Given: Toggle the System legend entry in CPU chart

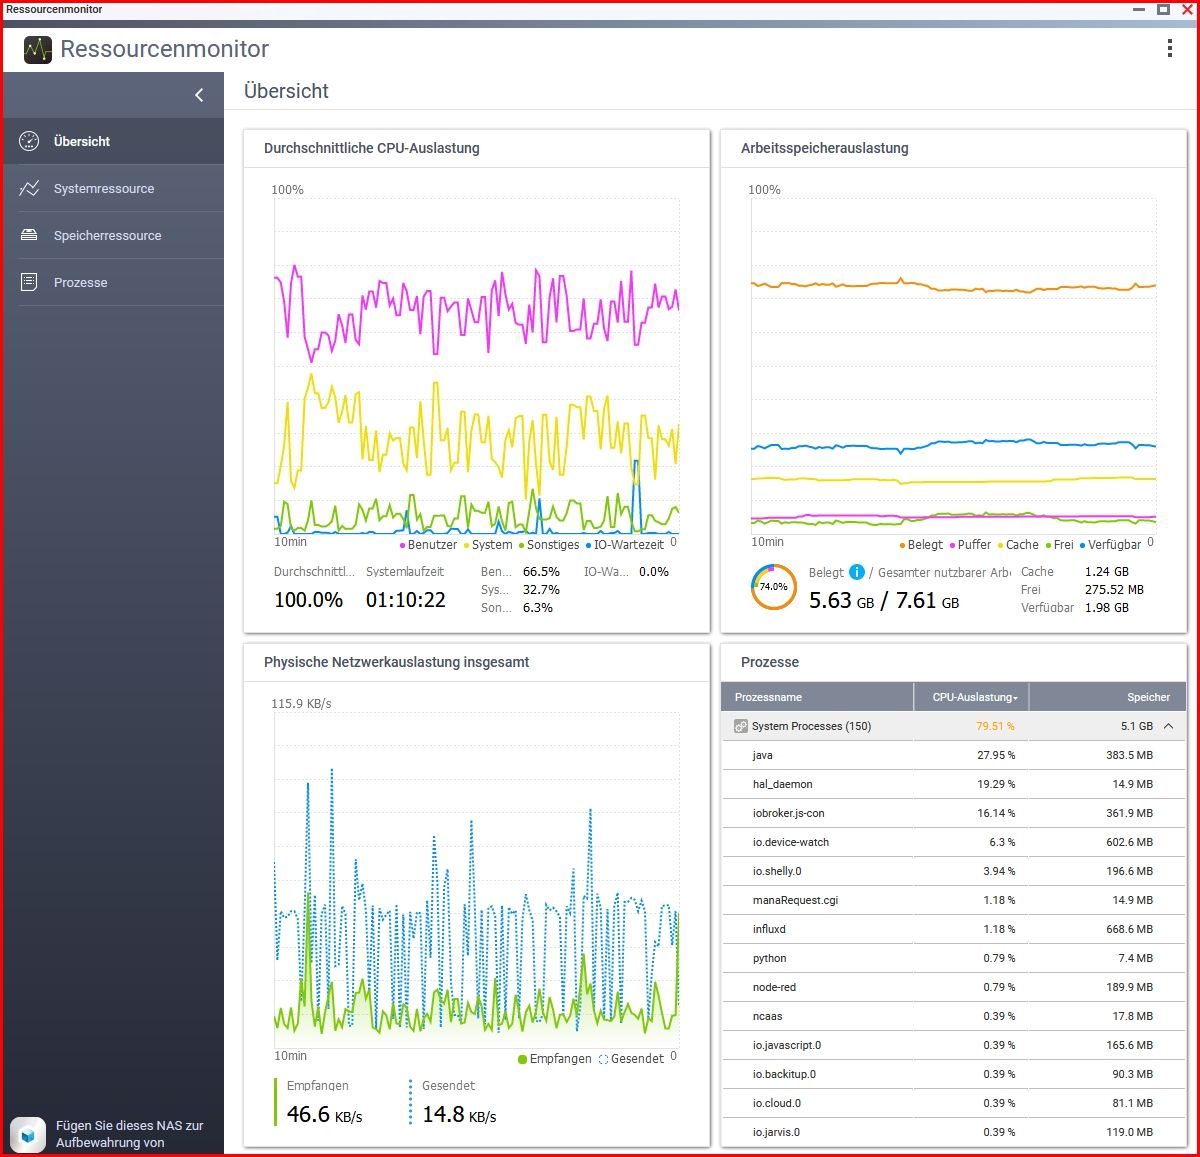Looking at the screenshot, I should pyautogui.click(x=488, y=545).
